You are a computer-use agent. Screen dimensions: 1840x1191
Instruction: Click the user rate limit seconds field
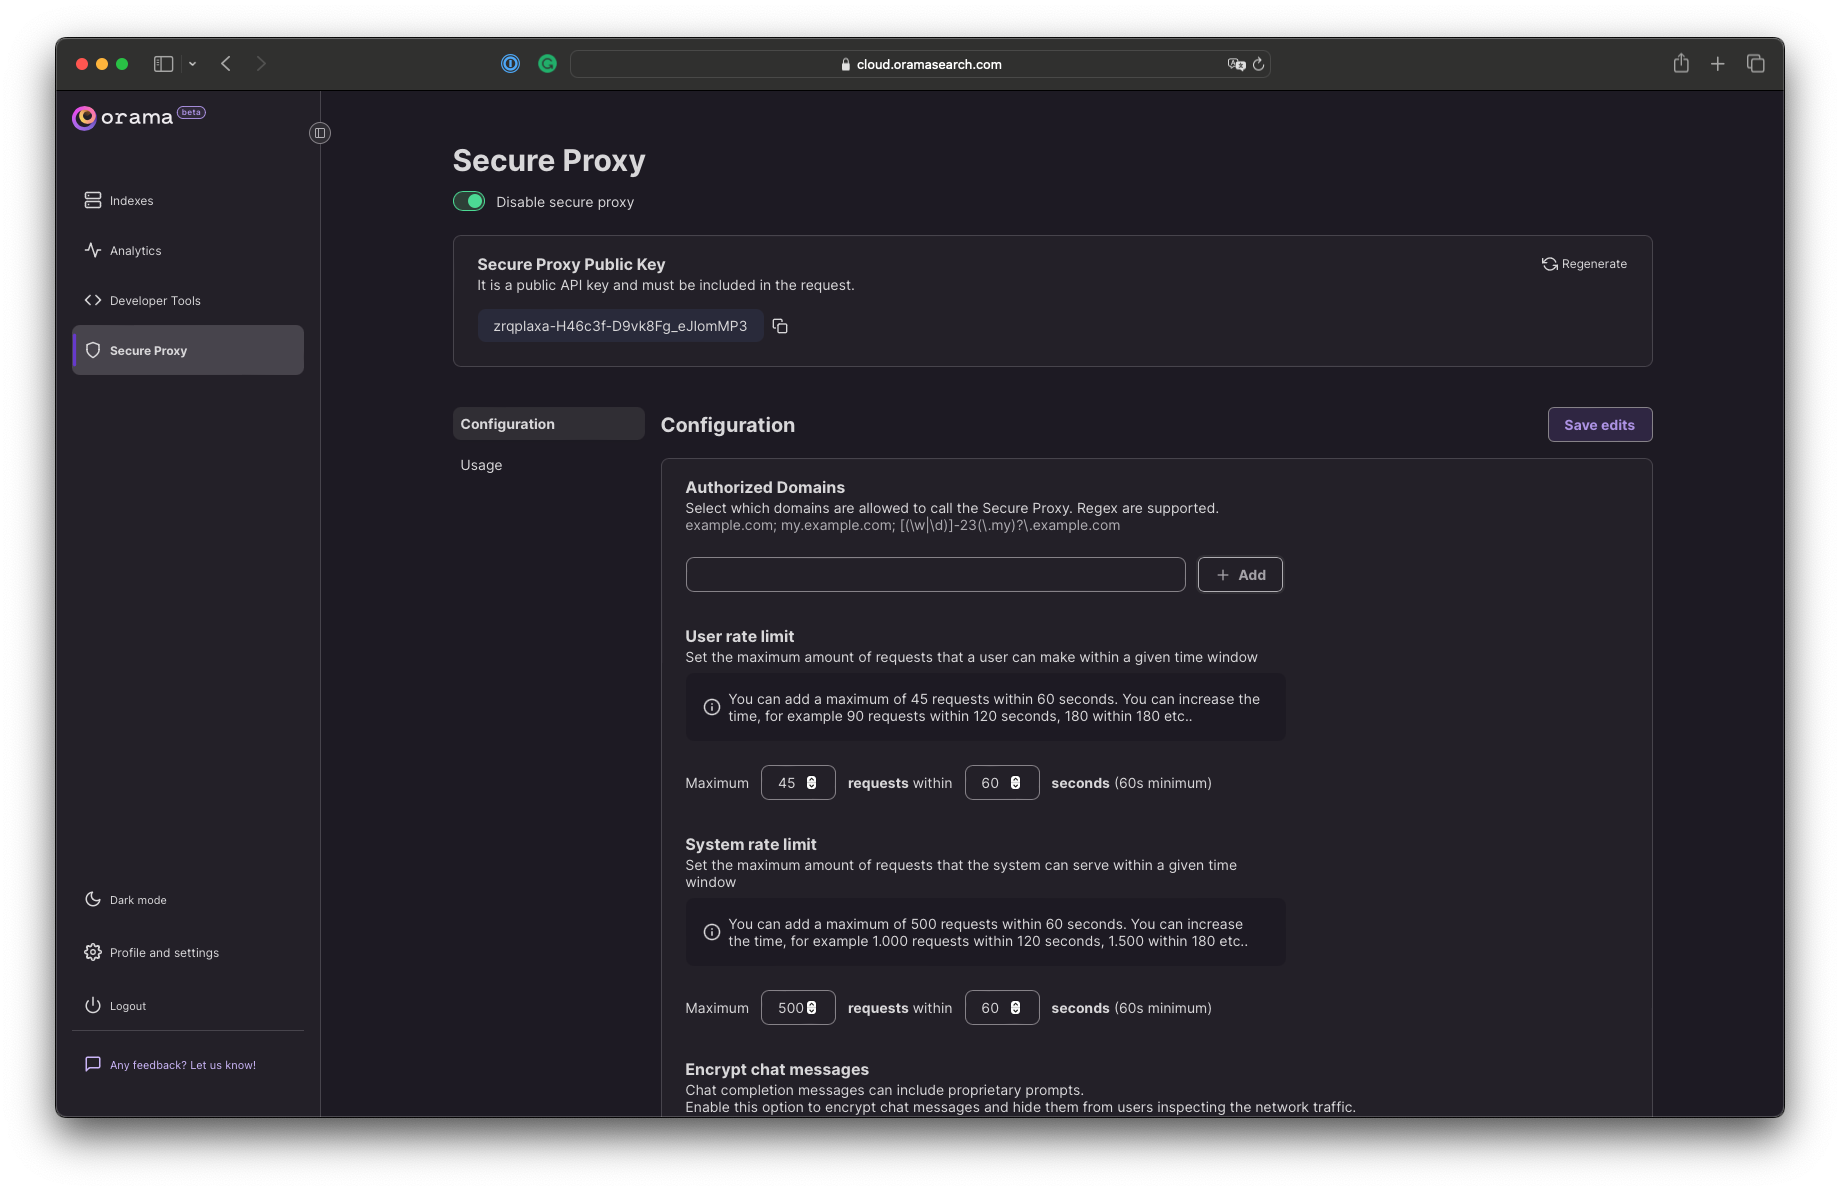pos(1002,783)
